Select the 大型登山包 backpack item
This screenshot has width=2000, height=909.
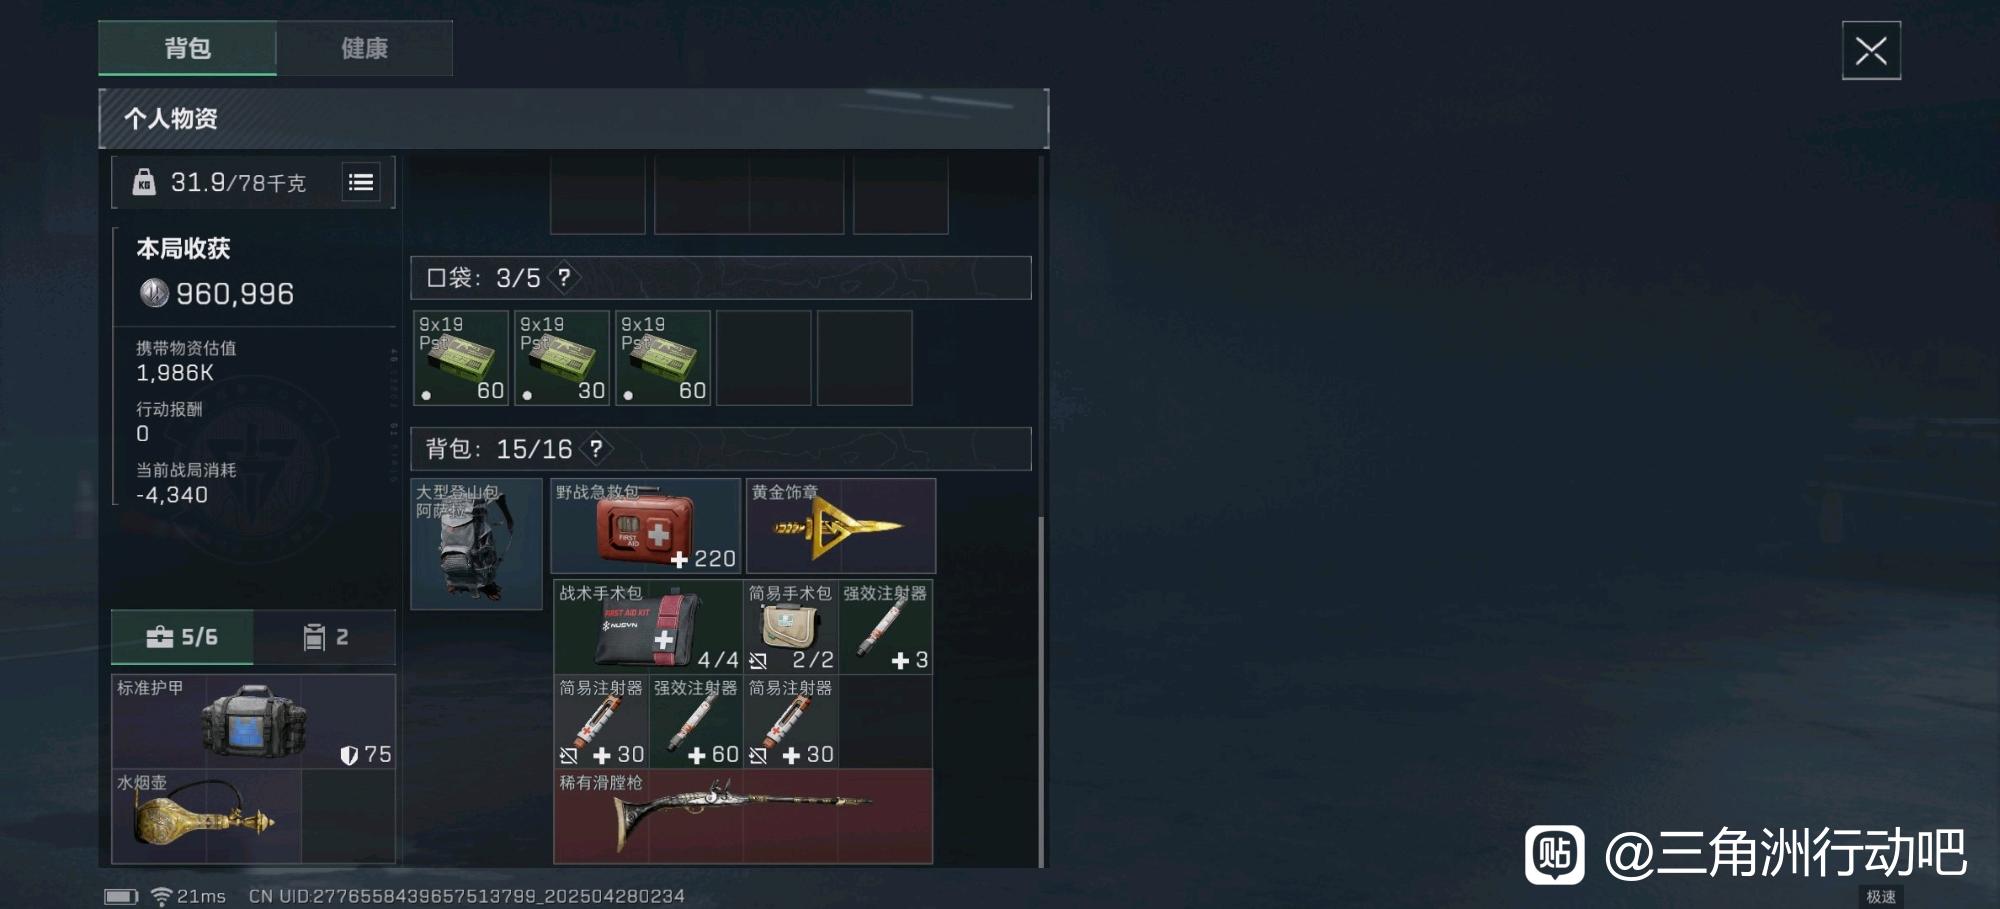pos(476,543)
